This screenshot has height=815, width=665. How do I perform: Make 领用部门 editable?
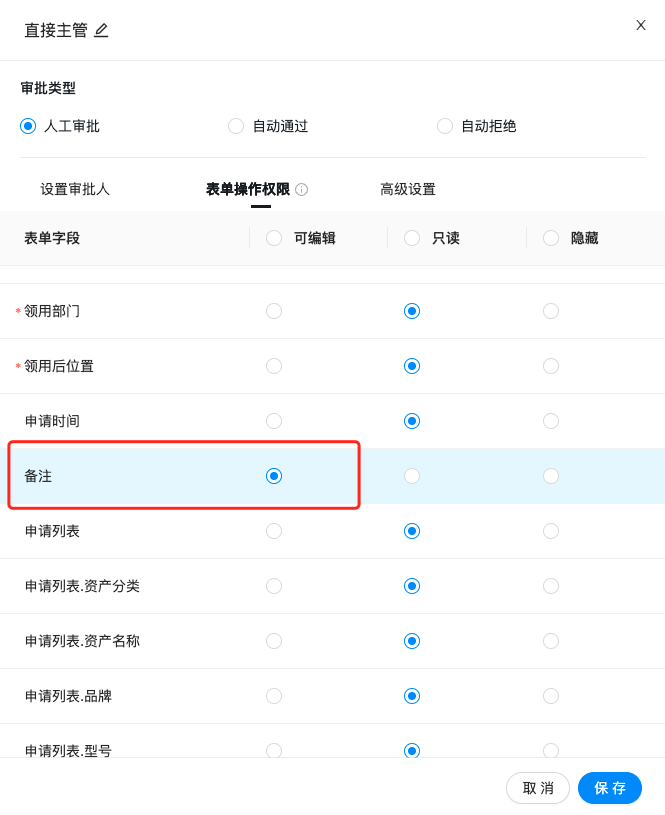tap(274, 311)
